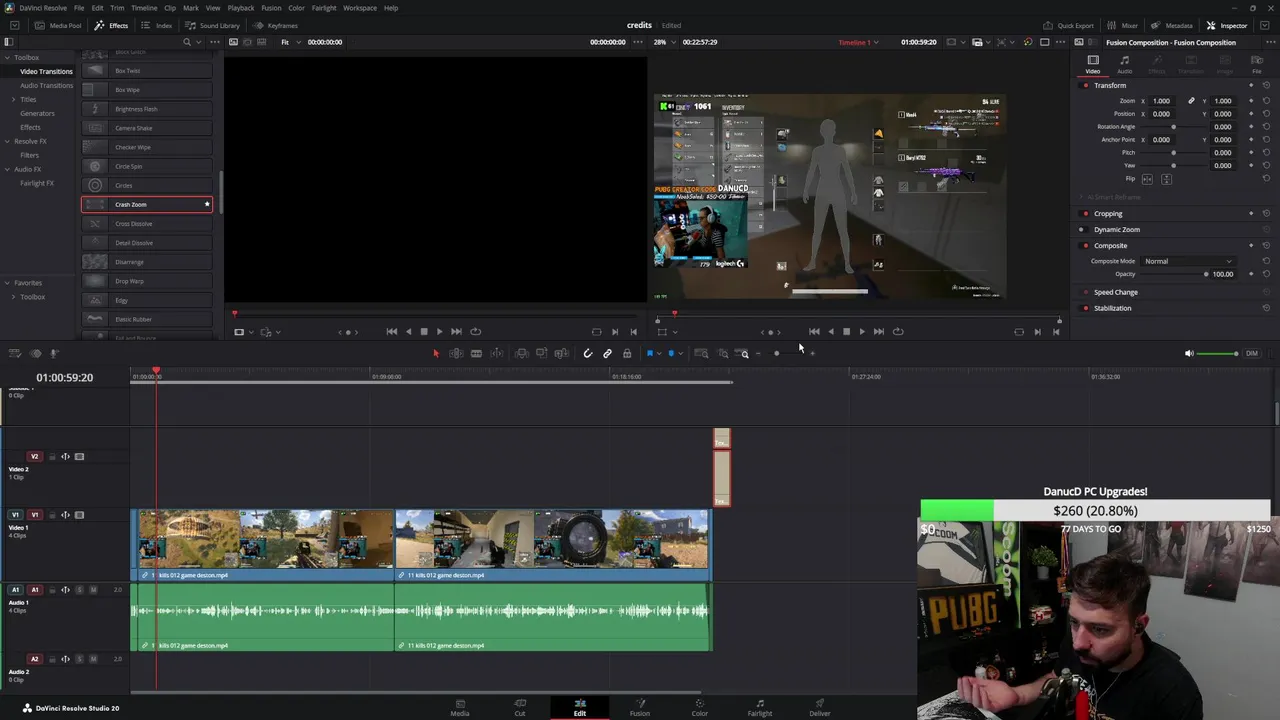This screenshot has height=720, width=1280.
Task: Adjust the monitor volume slider
Action: 1218,353
